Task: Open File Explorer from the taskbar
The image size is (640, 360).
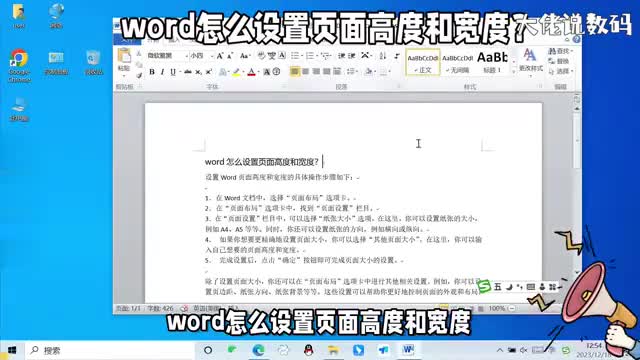Action: click(x=333, y=350)
